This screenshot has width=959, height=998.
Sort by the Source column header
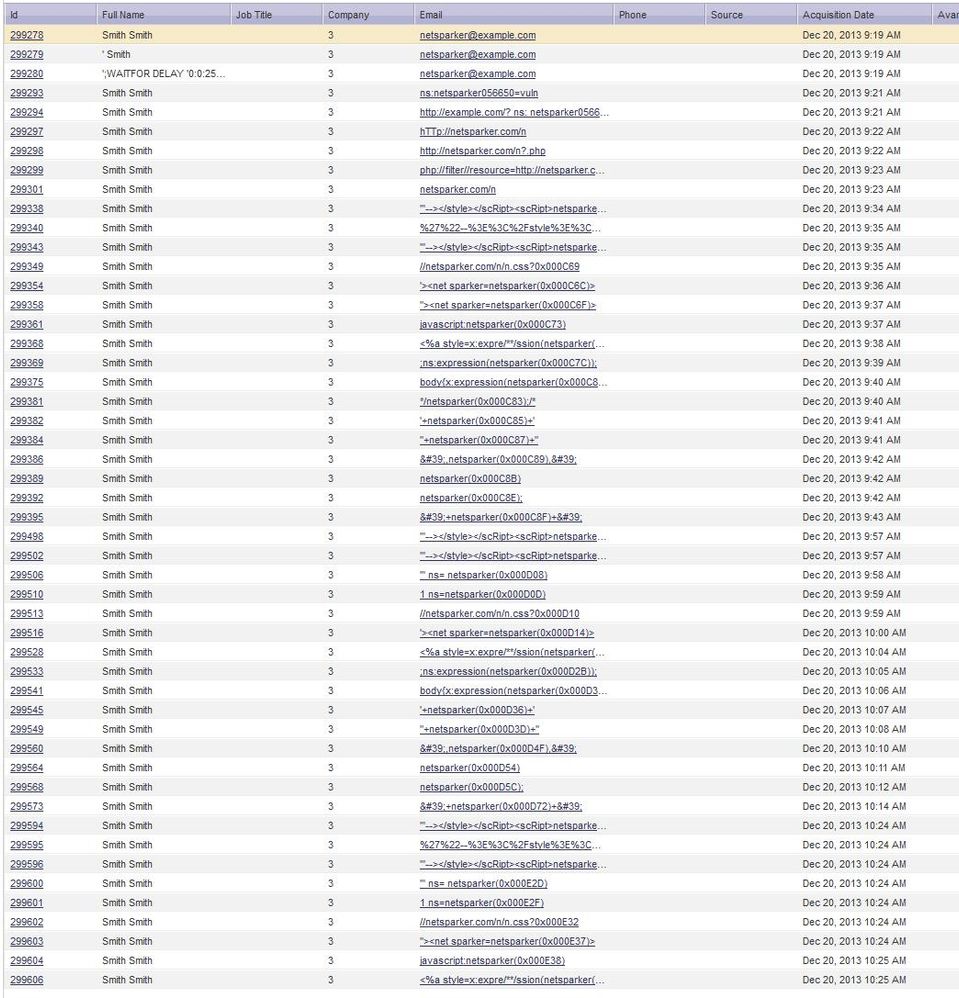point(726,15)
